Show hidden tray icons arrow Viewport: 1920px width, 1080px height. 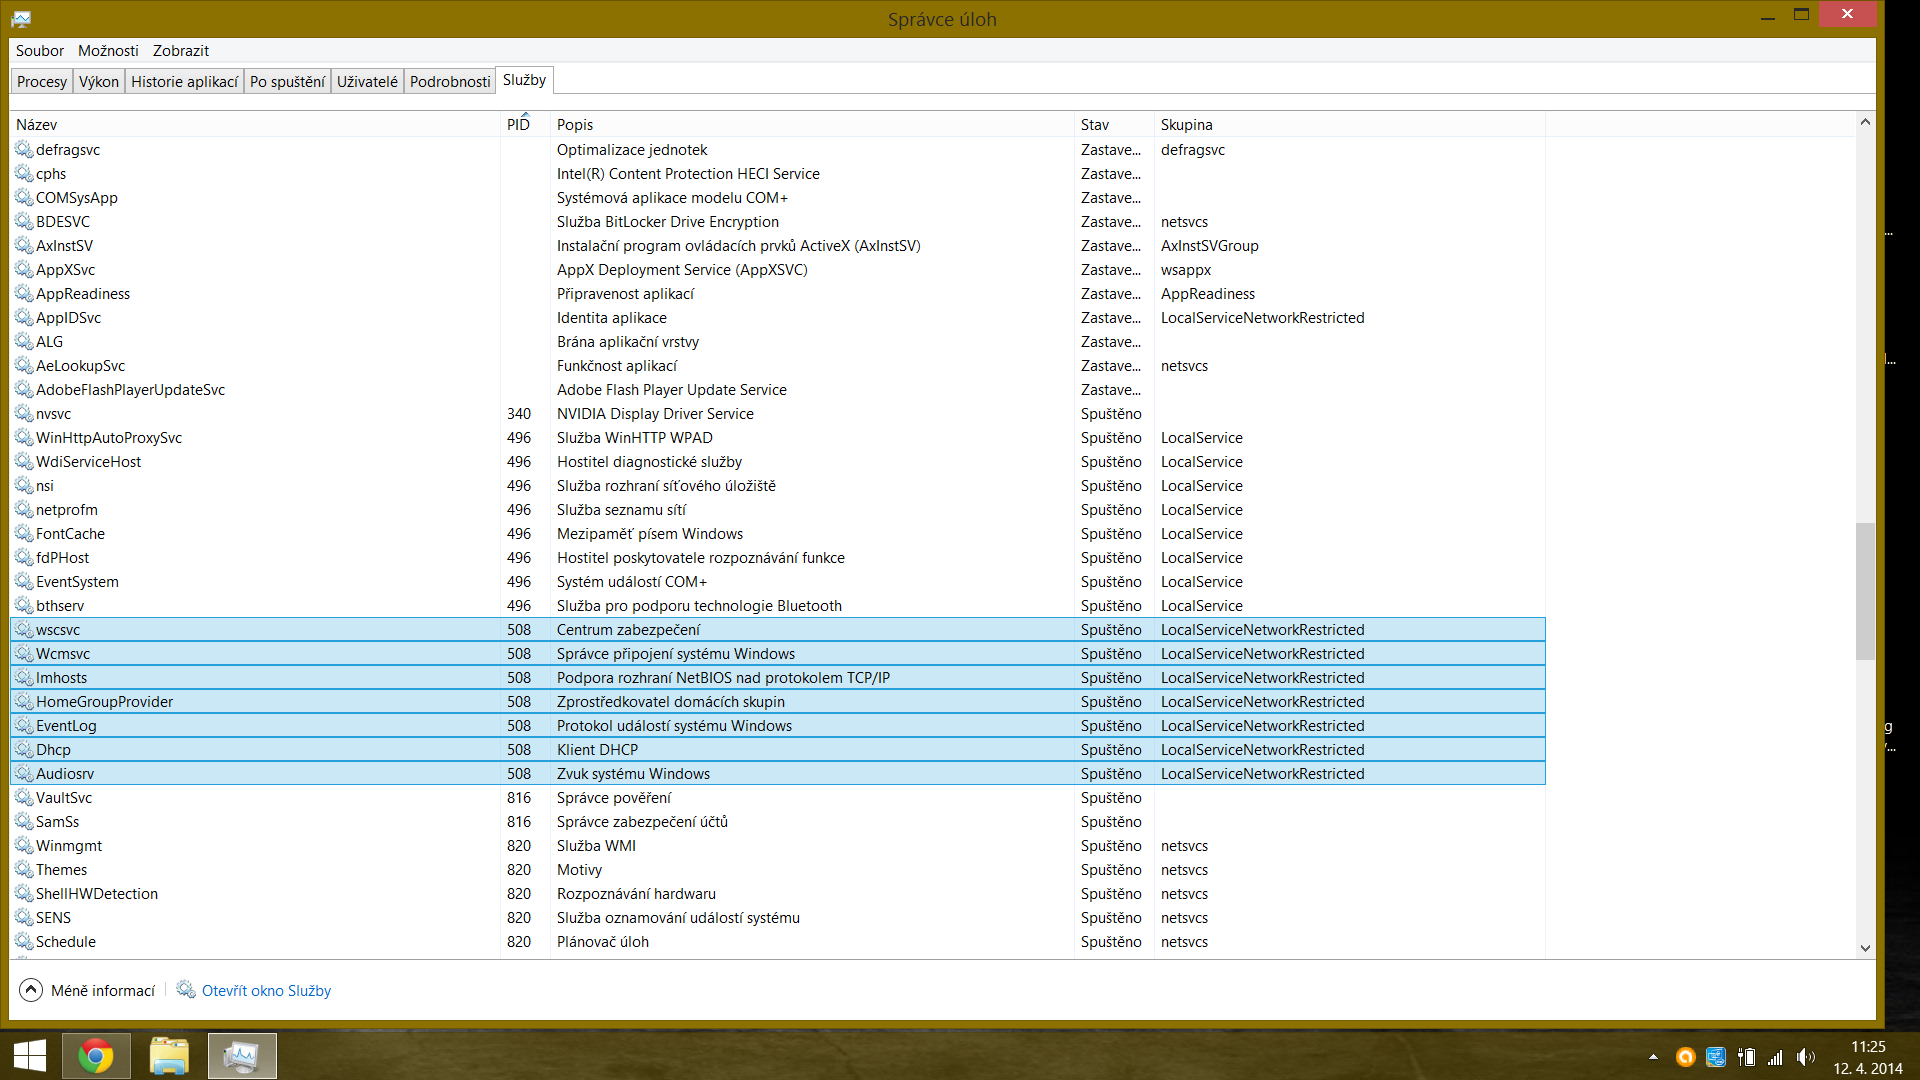(1653, 1056)
